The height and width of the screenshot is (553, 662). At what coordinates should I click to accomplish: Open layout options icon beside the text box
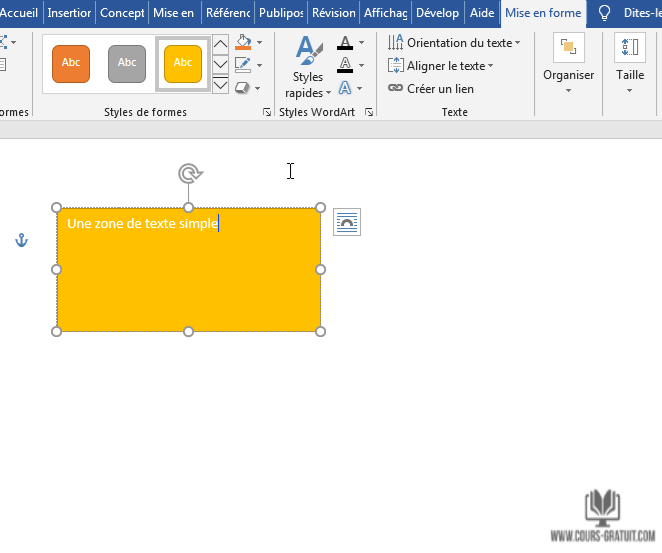(x=347, y=222)
